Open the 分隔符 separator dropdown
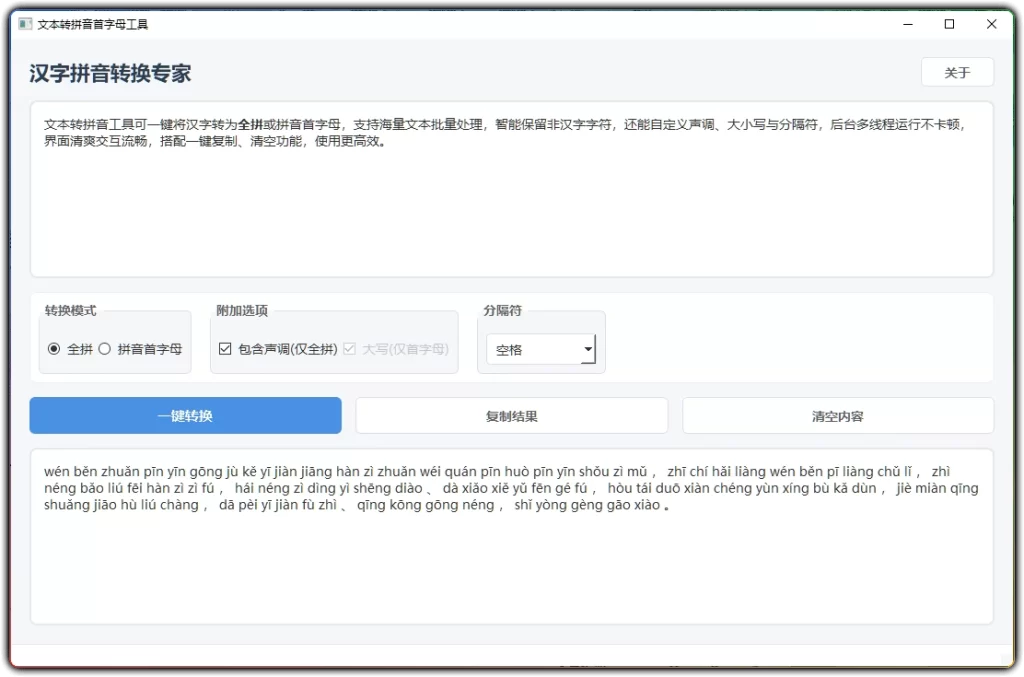This screenshot has width=1024, height=677. pos(540,350)
